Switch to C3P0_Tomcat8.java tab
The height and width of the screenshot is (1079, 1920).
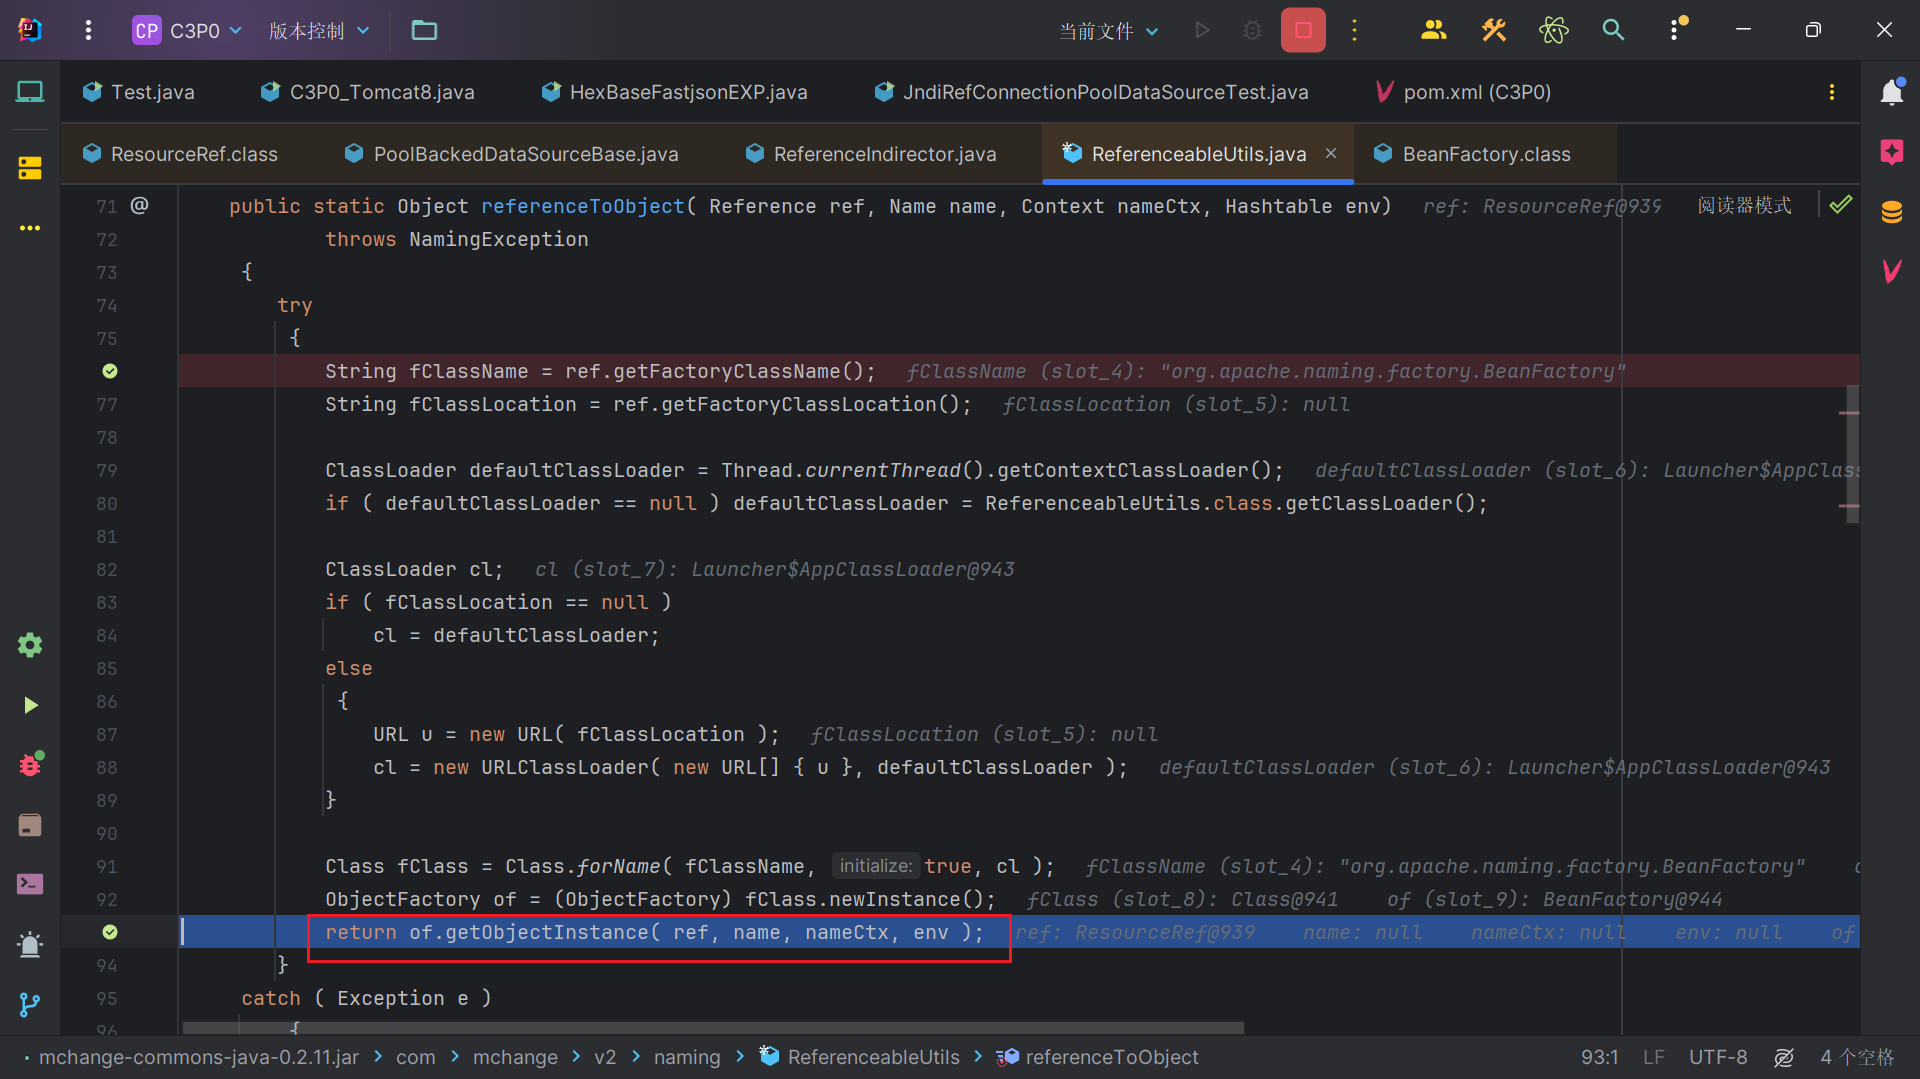click(367, 92)
